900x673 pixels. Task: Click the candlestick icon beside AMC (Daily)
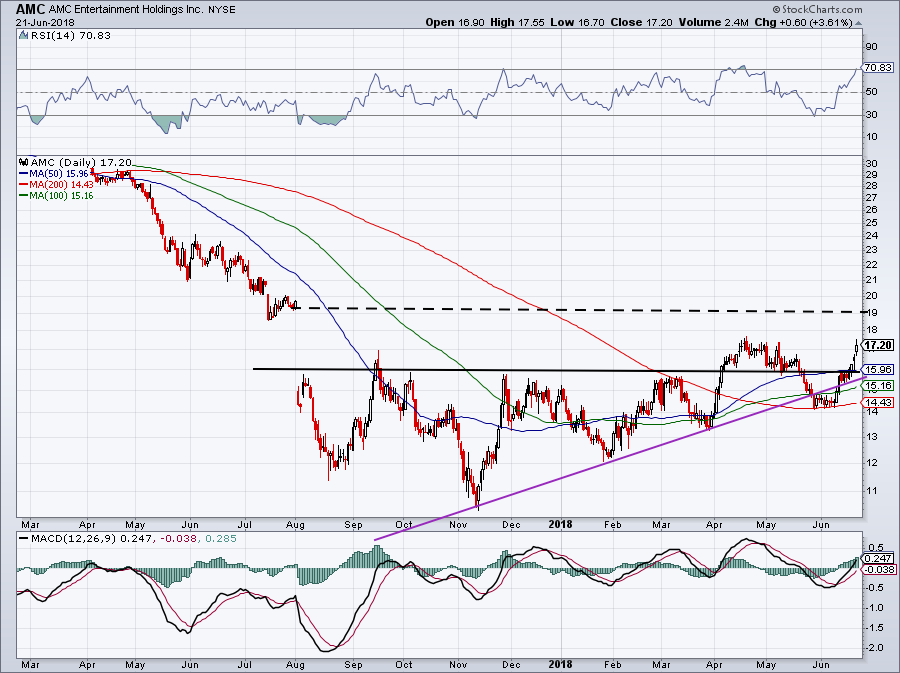(23, 162)
